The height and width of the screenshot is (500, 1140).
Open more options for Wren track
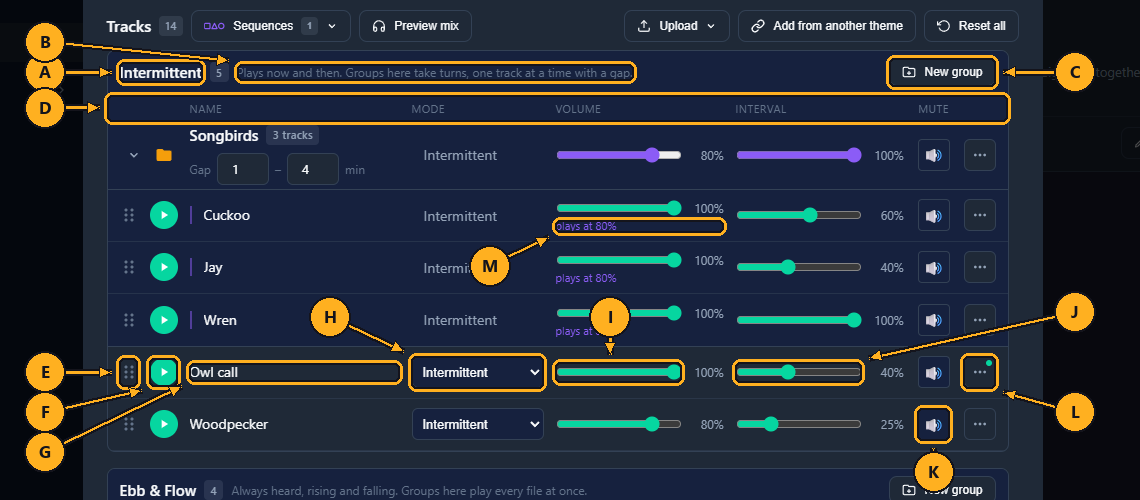point(979,320)
